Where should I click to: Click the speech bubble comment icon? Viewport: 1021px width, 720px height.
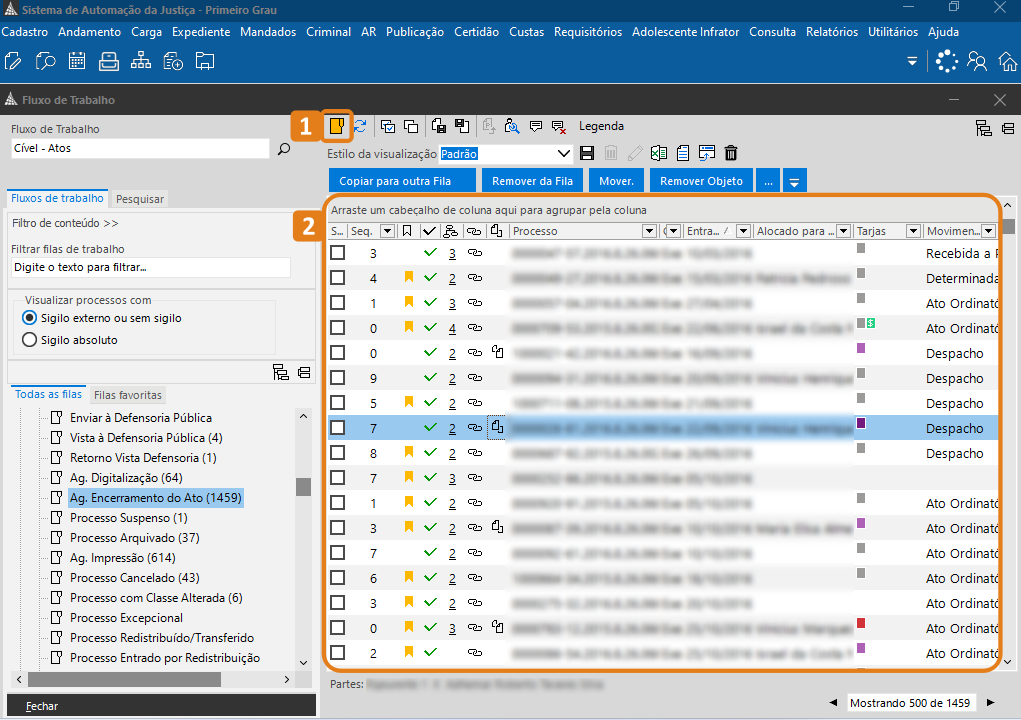[x=536, y=126]
